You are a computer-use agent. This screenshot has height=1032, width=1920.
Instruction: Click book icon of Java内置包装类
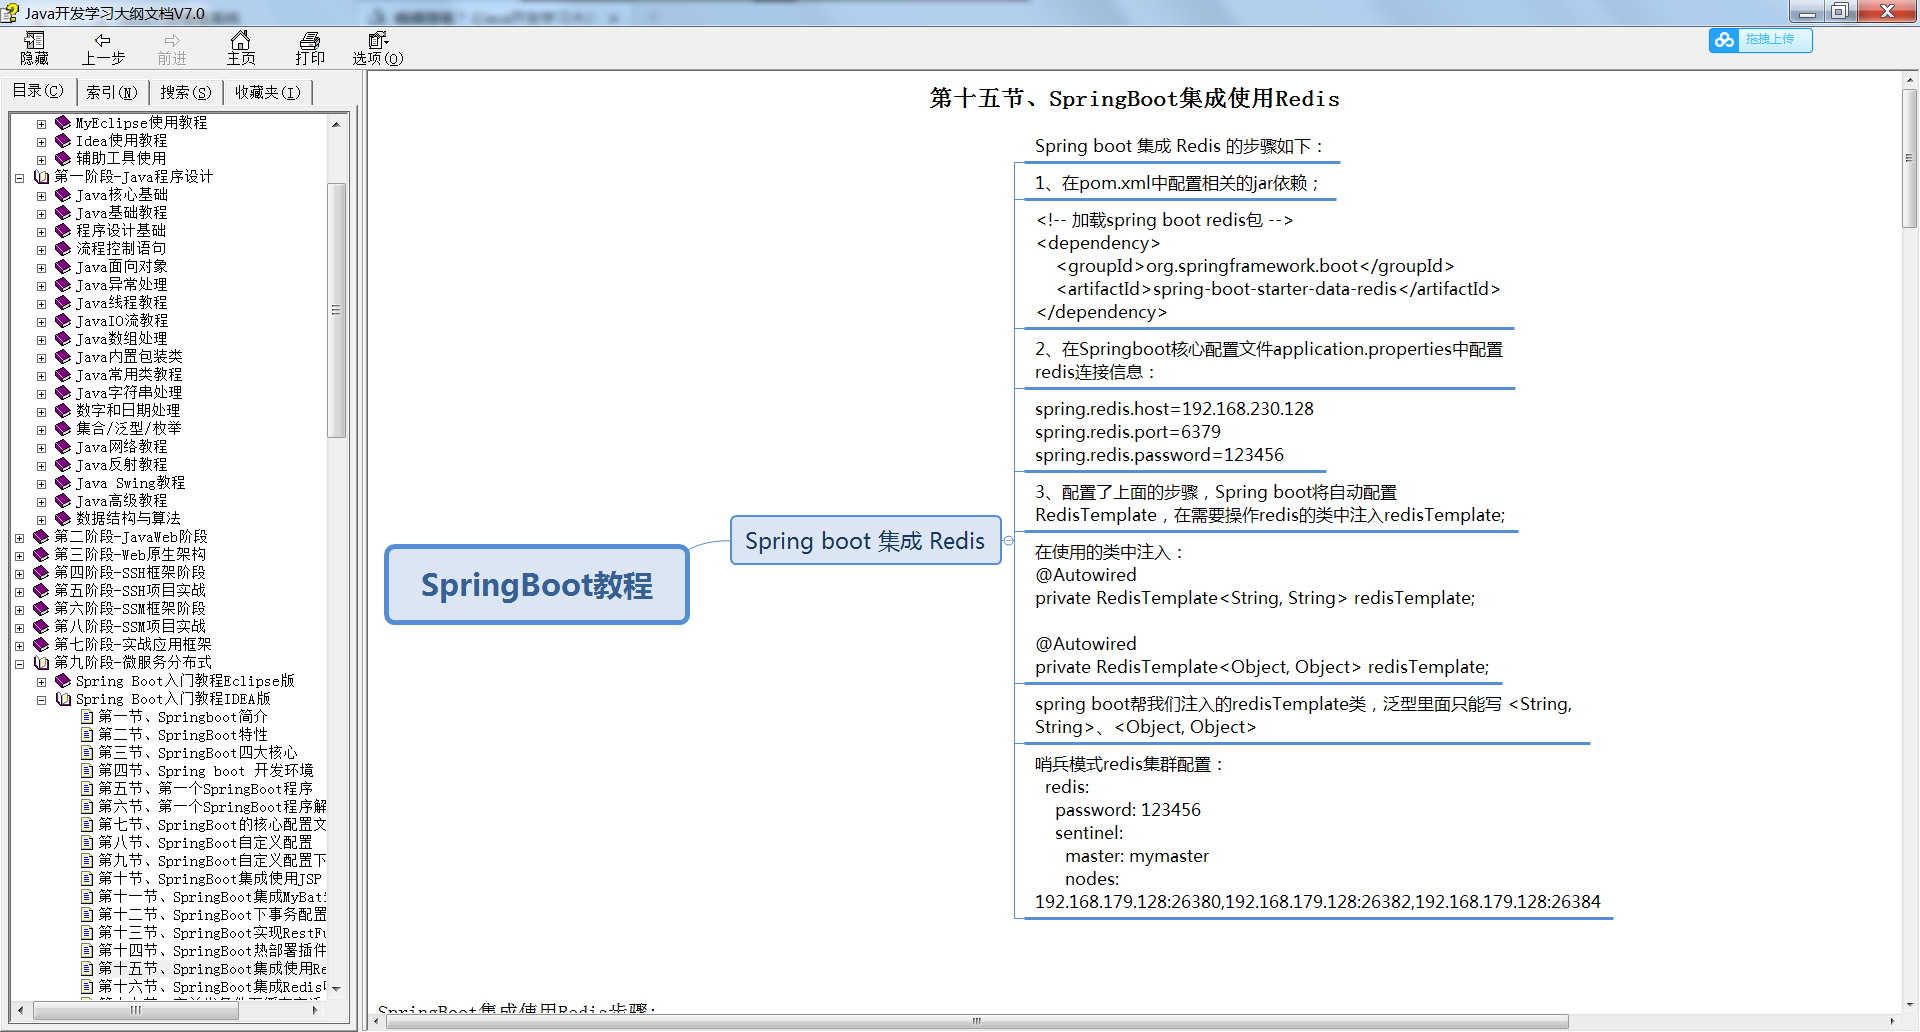pos(63,356)
